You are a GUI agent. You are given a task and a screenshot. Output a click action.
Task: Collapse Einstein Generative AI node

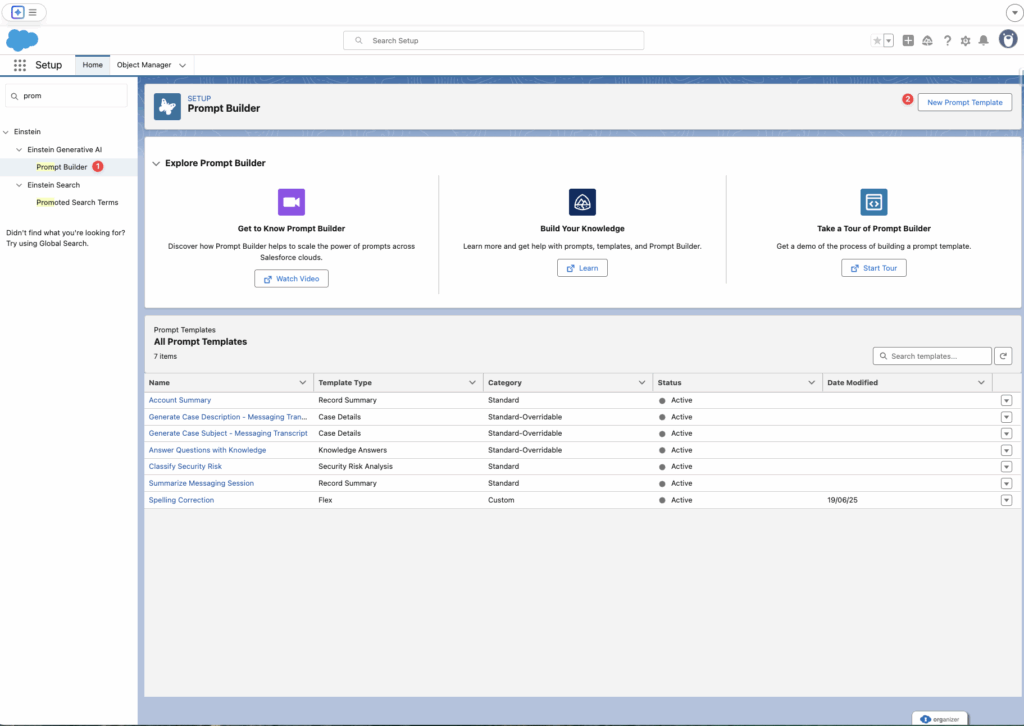coord(19,150)
